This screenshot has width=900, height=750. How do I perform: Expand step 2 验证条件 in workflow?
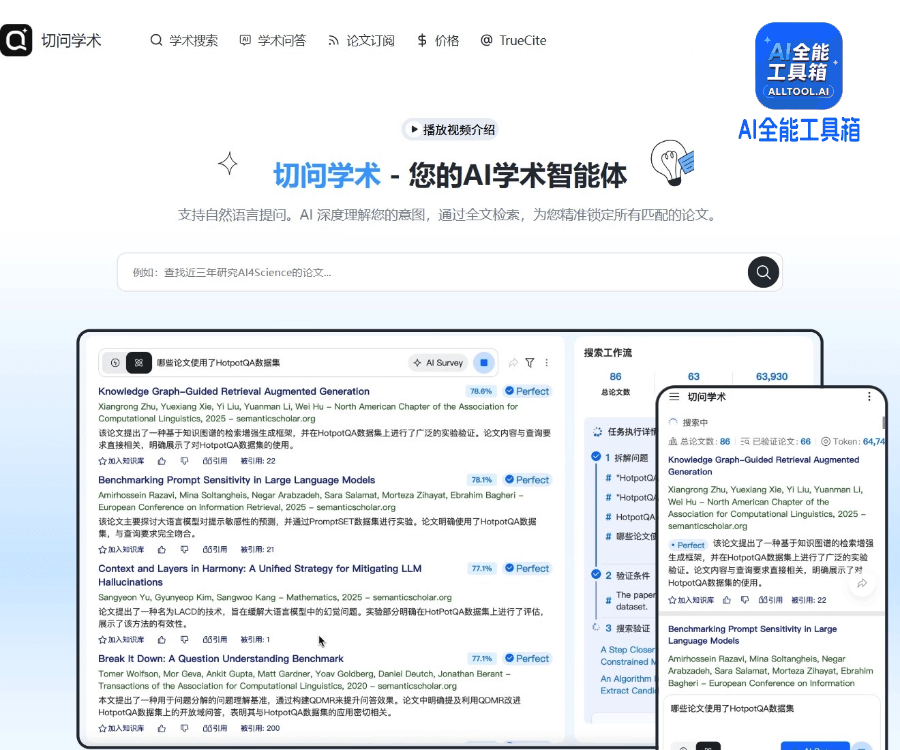pyautogui.click(x=627, y=576)
